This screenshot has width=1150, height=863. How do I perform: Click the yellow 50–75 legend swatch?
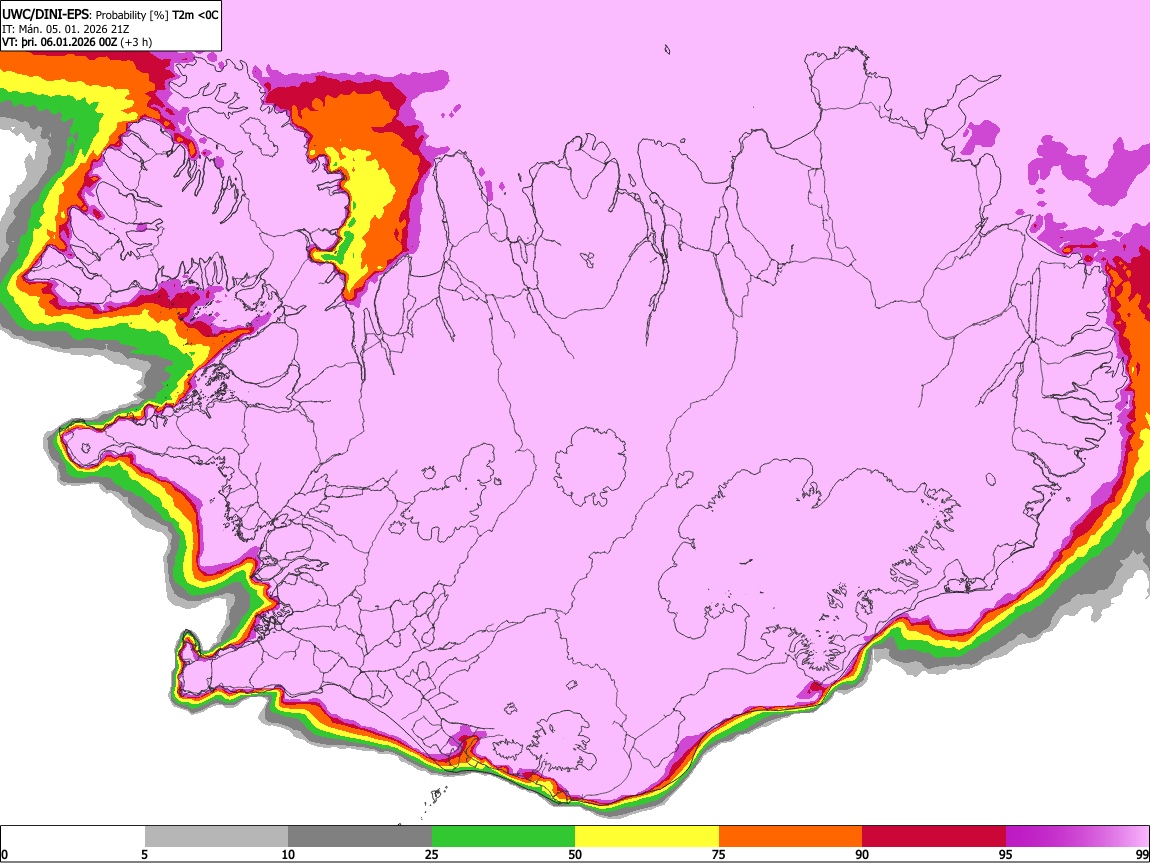pos(647,837)
